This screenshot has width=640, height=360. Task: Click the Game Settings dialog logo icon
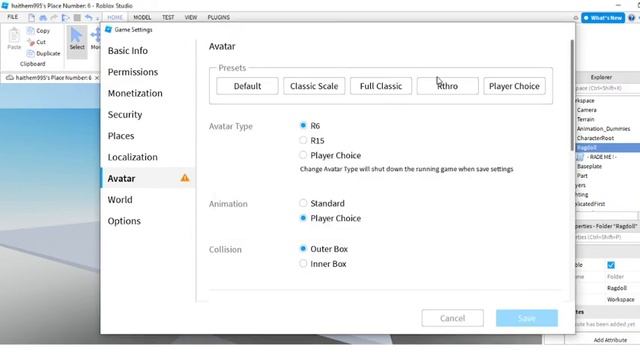click(x=108, y=29)
